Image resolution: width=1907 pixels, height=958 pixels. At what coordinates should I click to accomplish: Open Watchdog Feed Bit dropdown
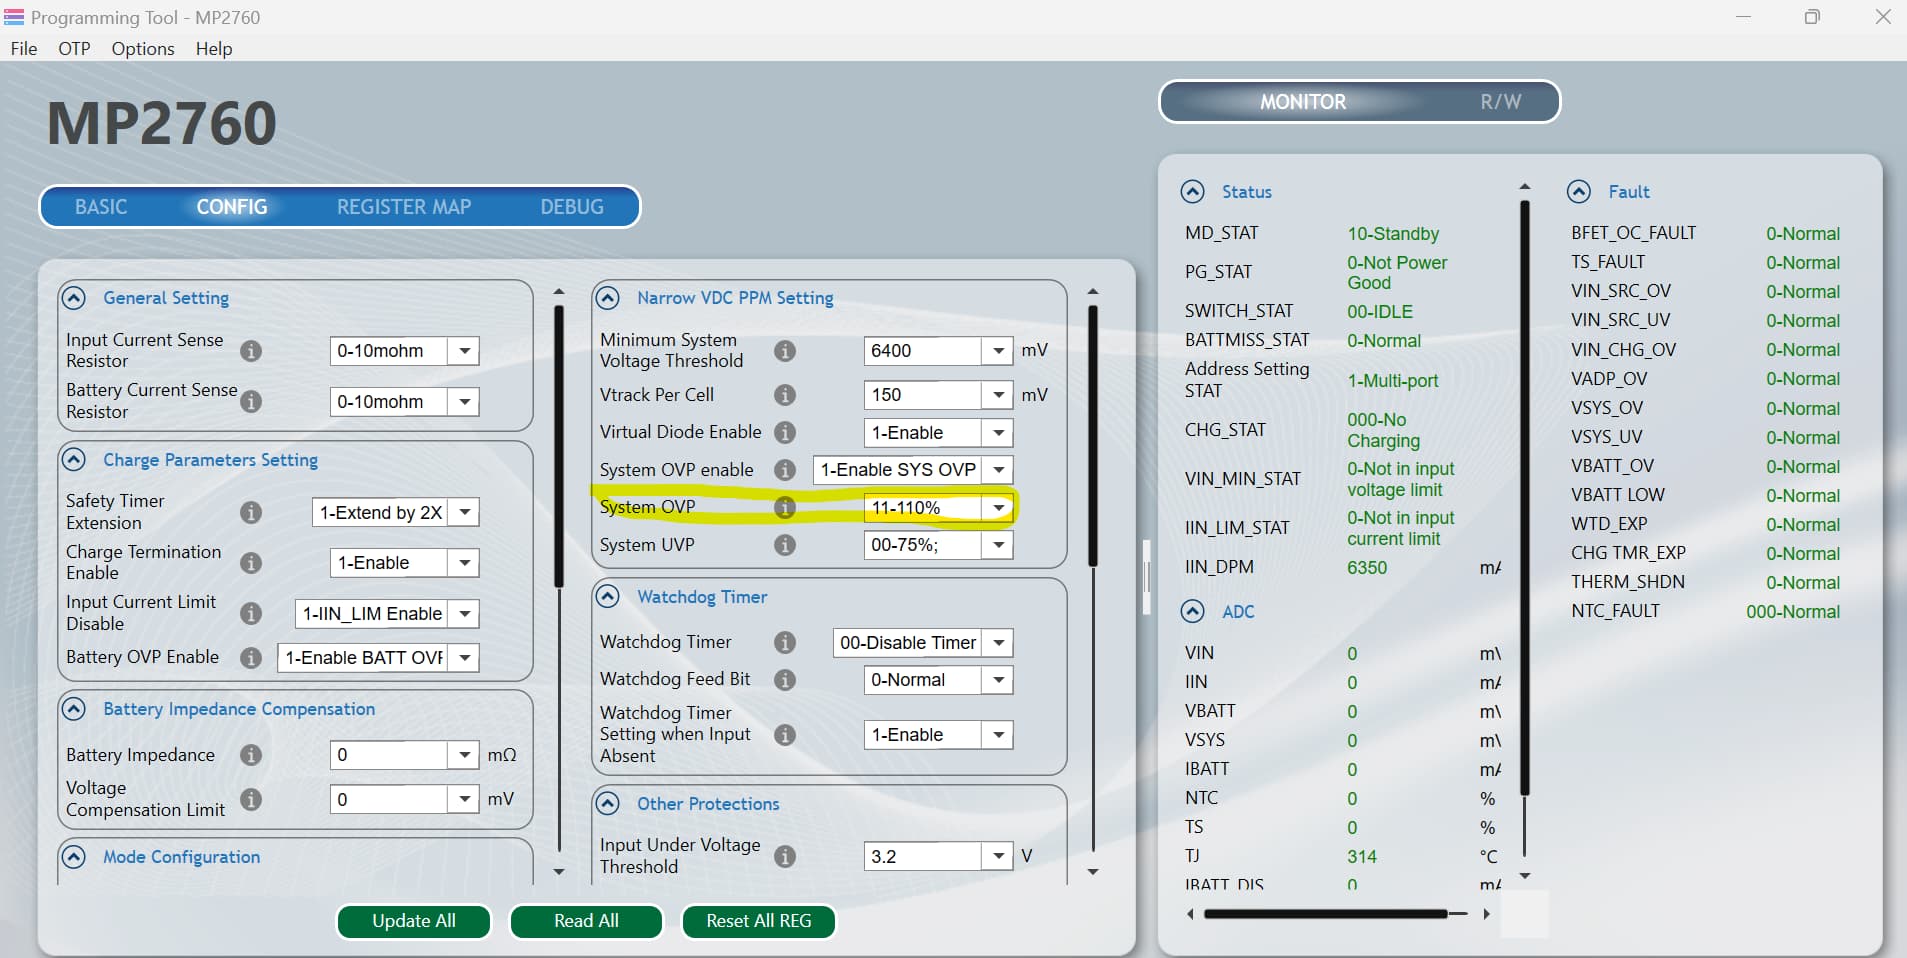(998, 680)
